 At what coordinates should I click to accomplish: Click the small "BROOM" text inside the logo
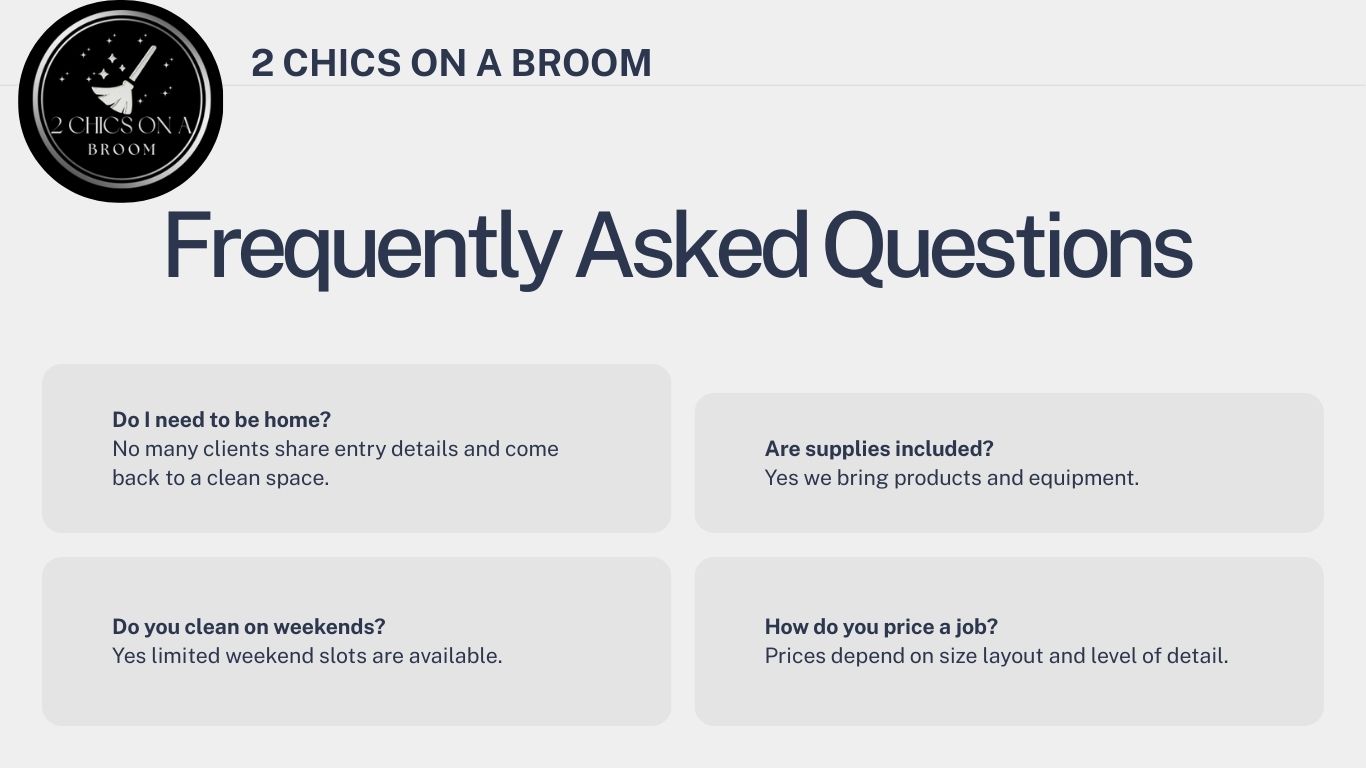tap(122, 150)
